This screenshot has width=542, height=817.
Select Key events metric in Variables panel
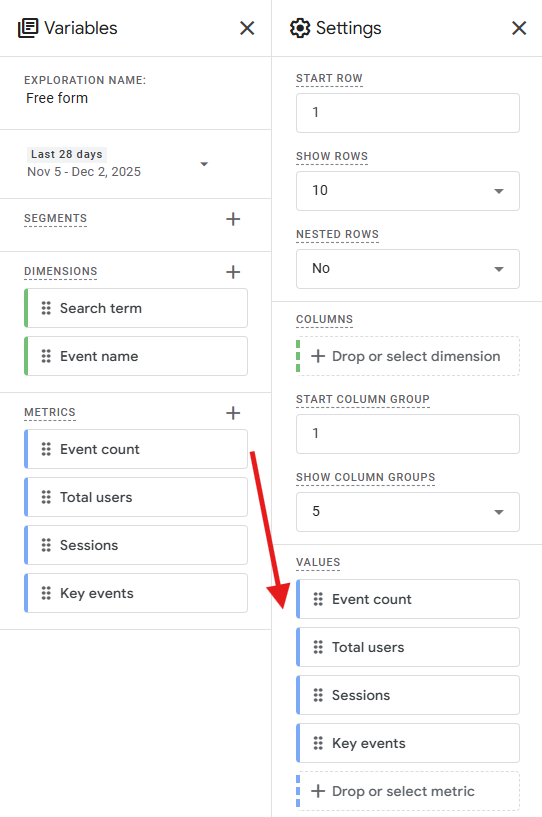136,593
